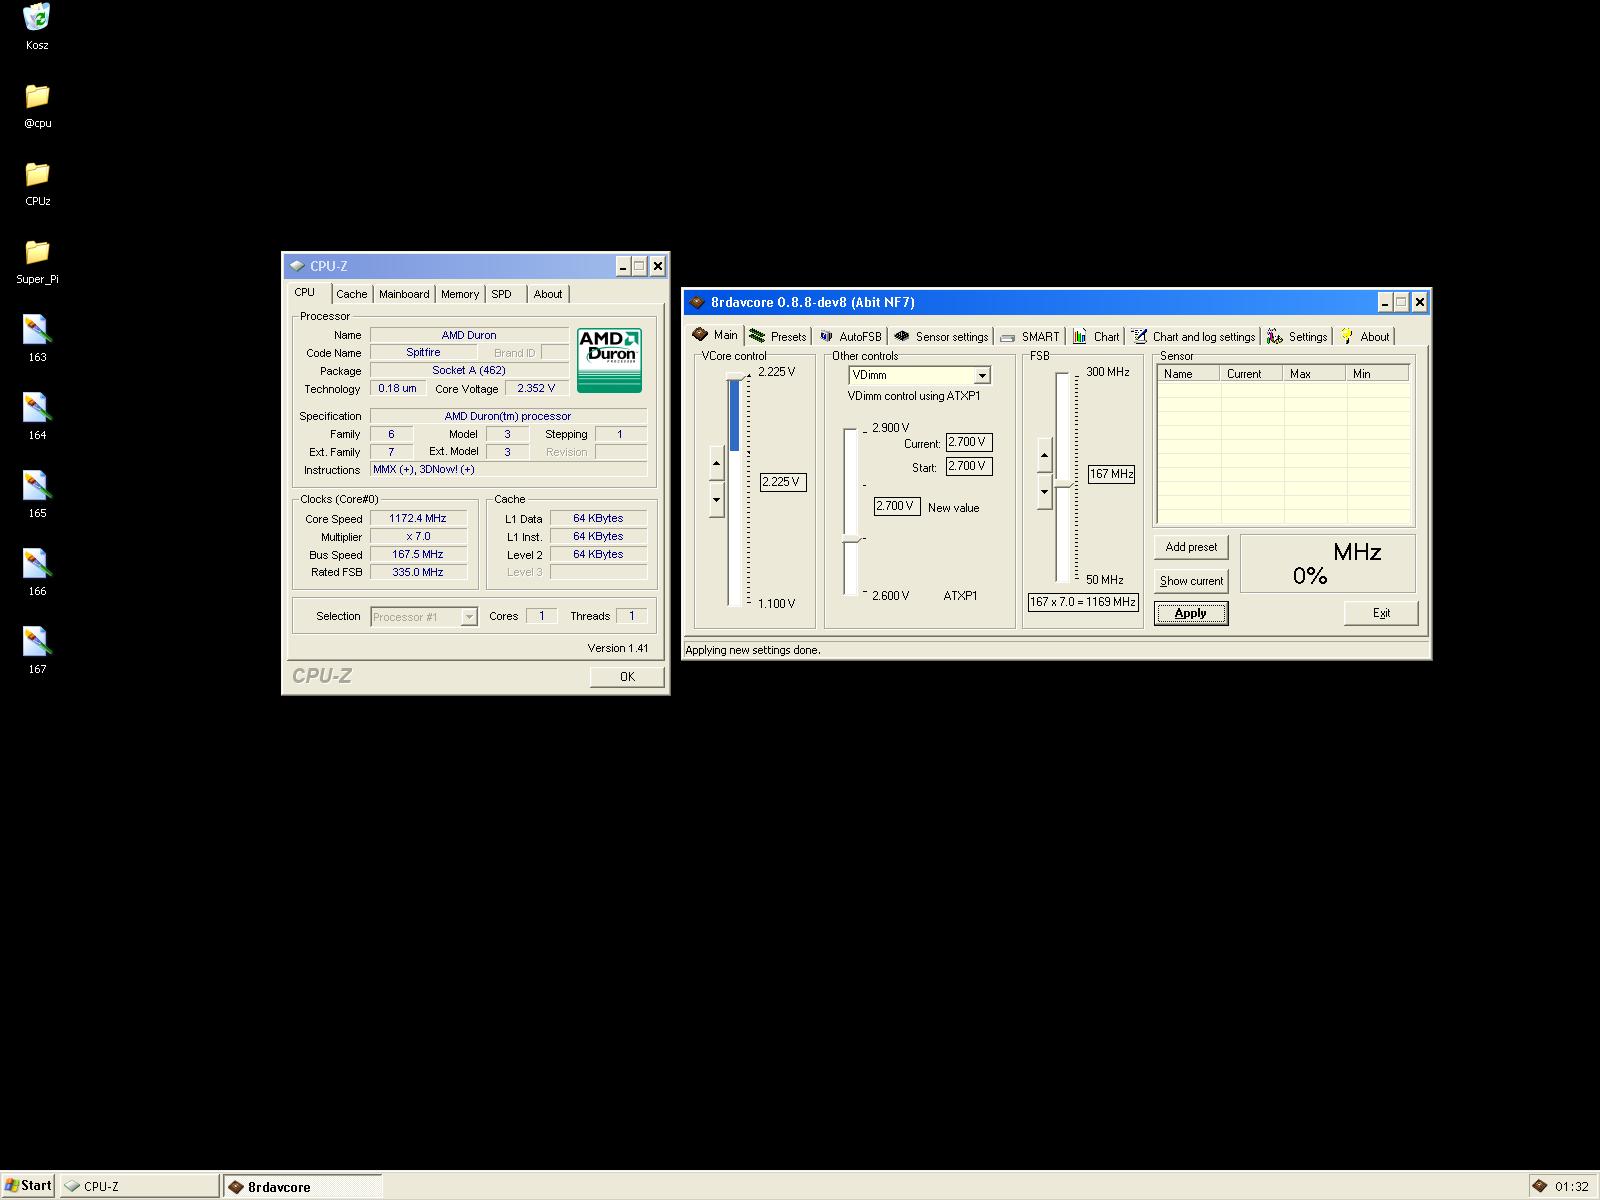Click the AMD Duron logo in CPU-Z

coord(609,360)
